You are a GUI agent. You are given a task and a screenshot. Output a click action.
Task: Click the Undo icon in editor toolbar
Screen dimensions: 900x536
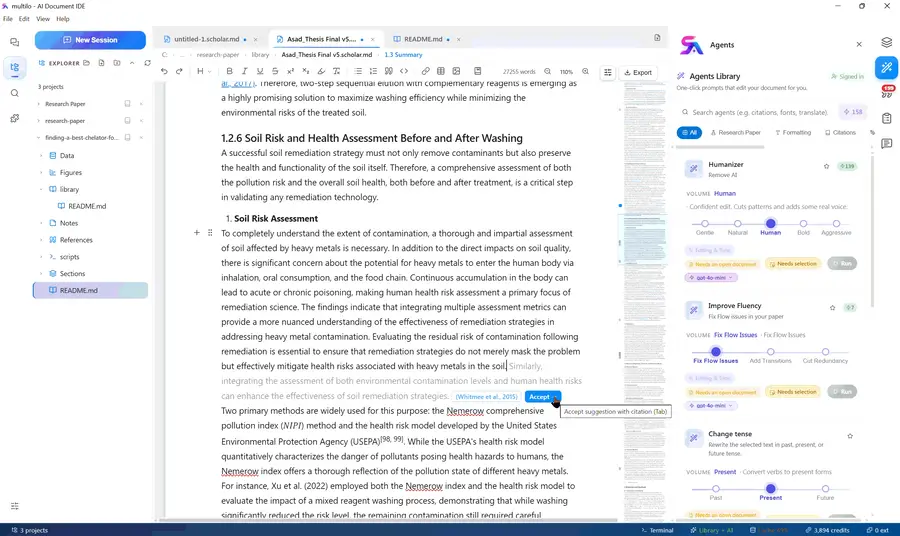(x=164, y=71)
